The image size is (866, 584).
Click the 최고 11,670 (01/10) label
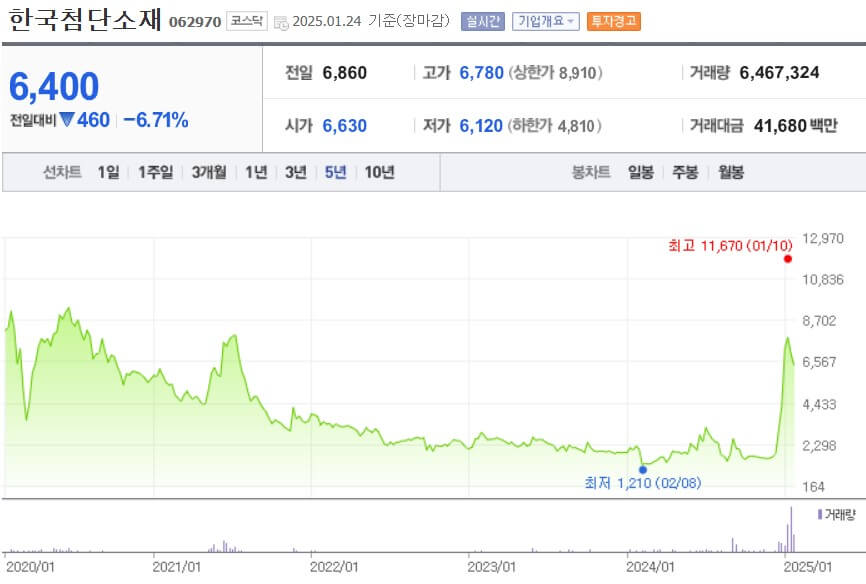[730, 246]
